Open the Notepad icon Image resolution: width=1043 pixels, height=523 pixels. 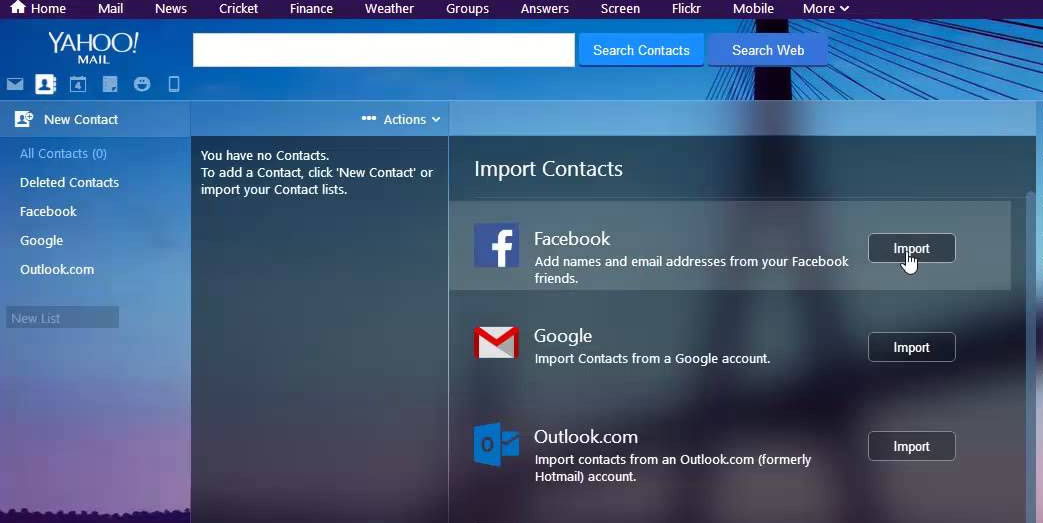110,84
